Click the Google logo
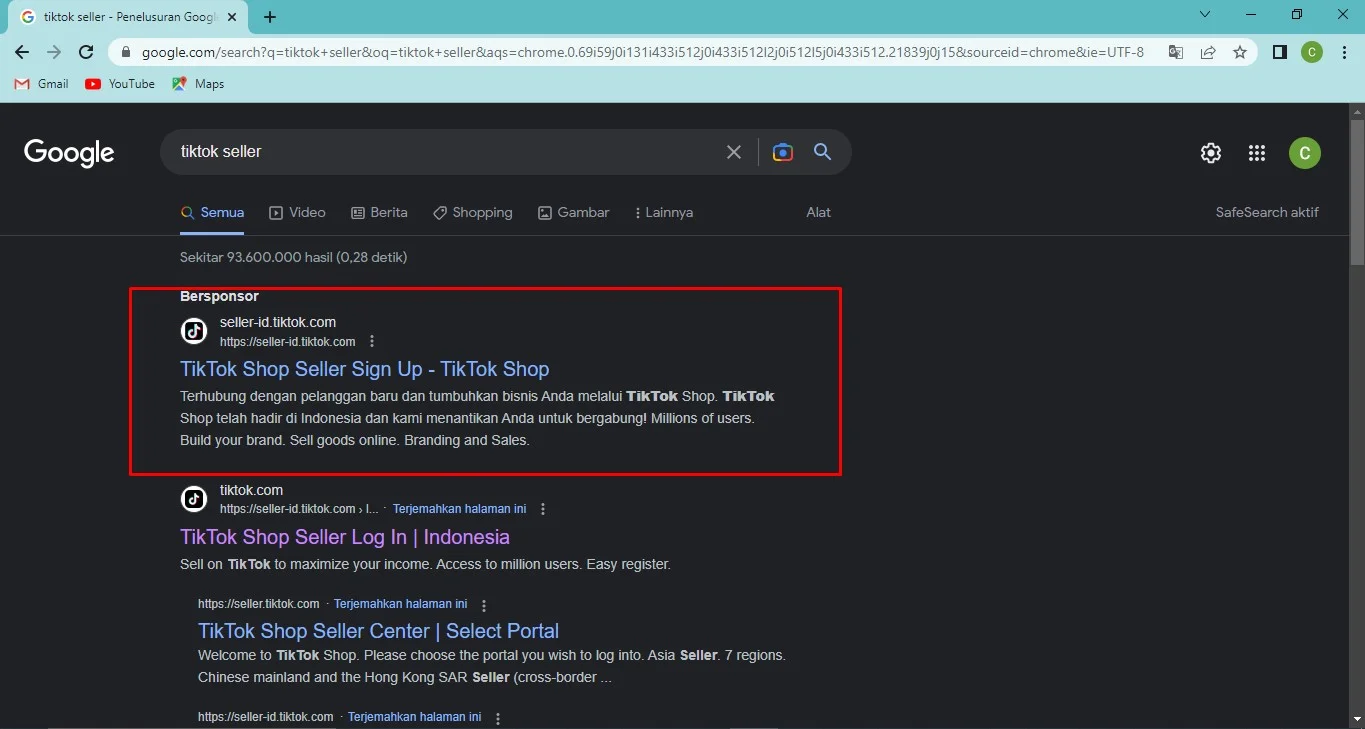Image resolution: width=1365 pixels, height=729 pixels. click(x=69, y=153)
